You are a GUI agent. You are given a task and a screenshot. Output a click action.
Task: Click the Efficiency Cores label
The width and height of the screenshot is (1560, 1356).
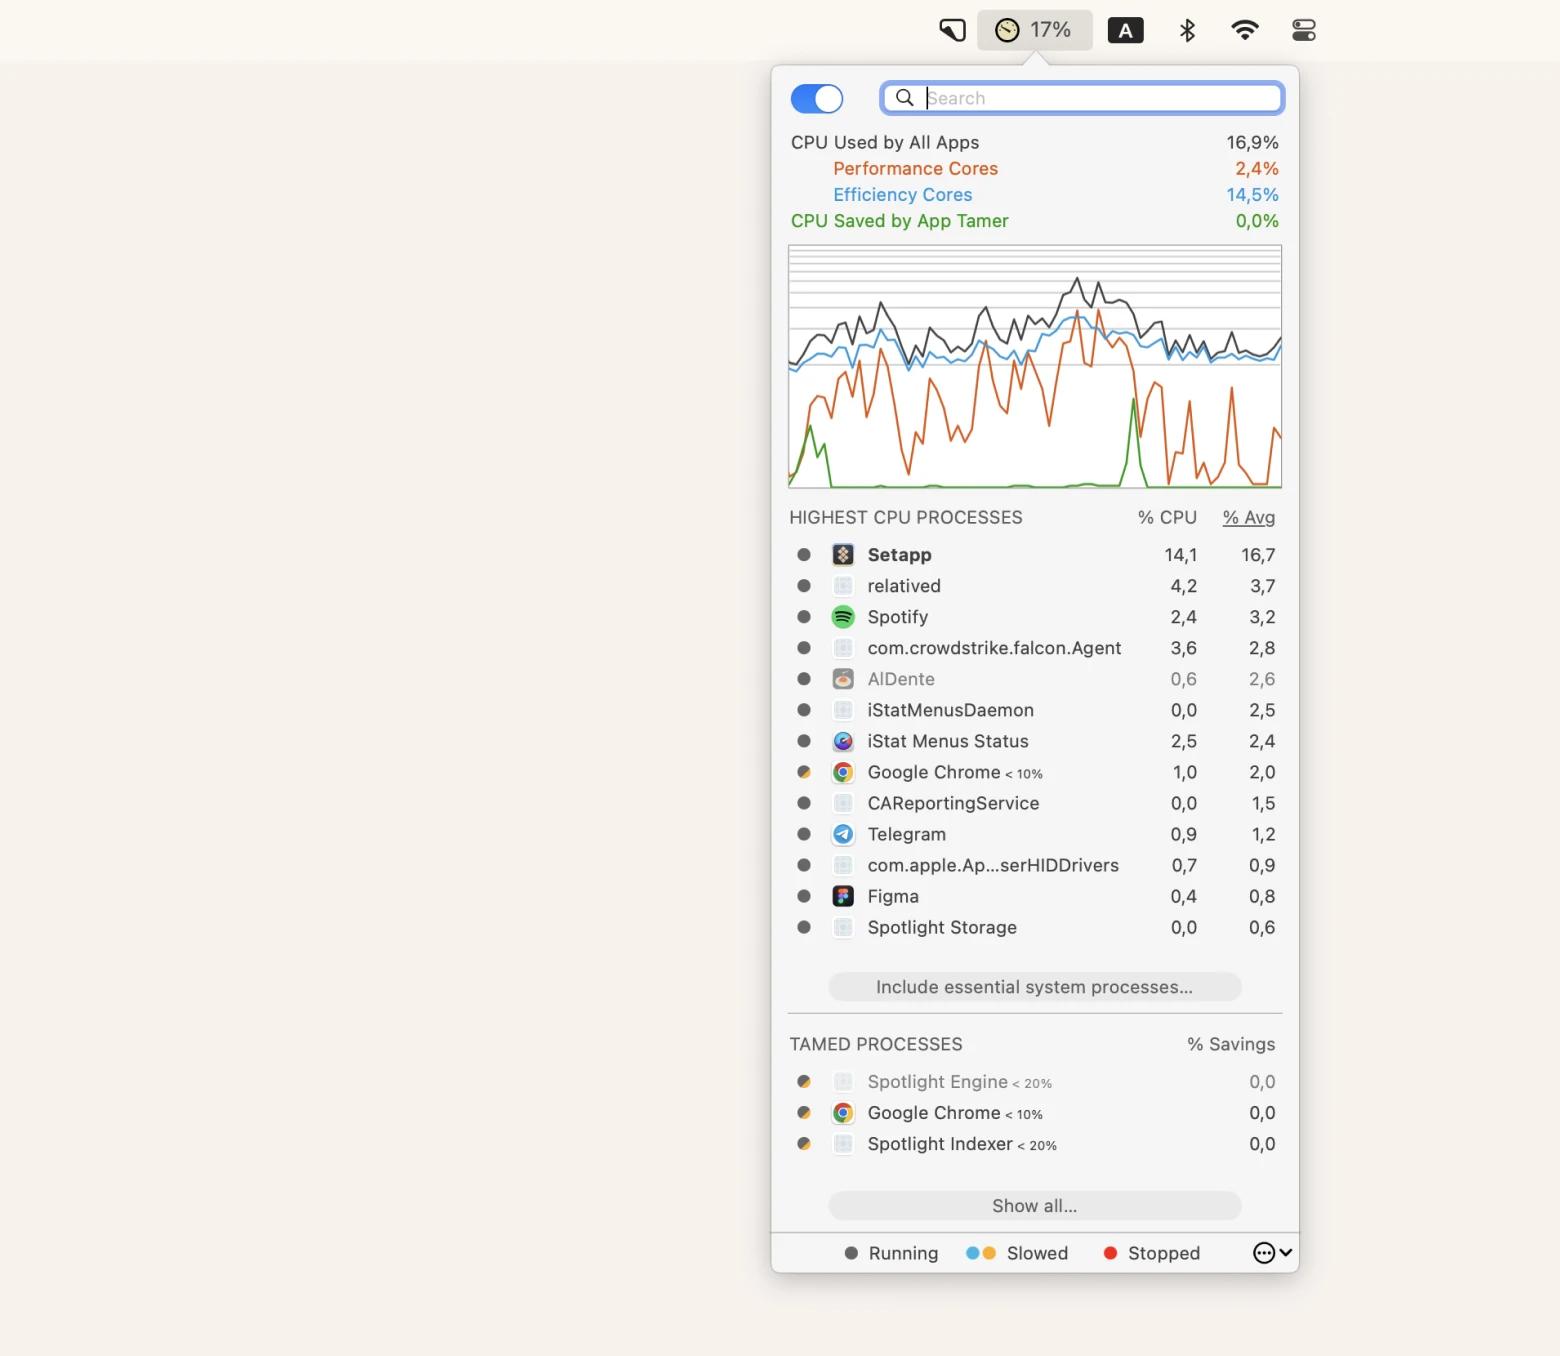[x=902, y=194]
